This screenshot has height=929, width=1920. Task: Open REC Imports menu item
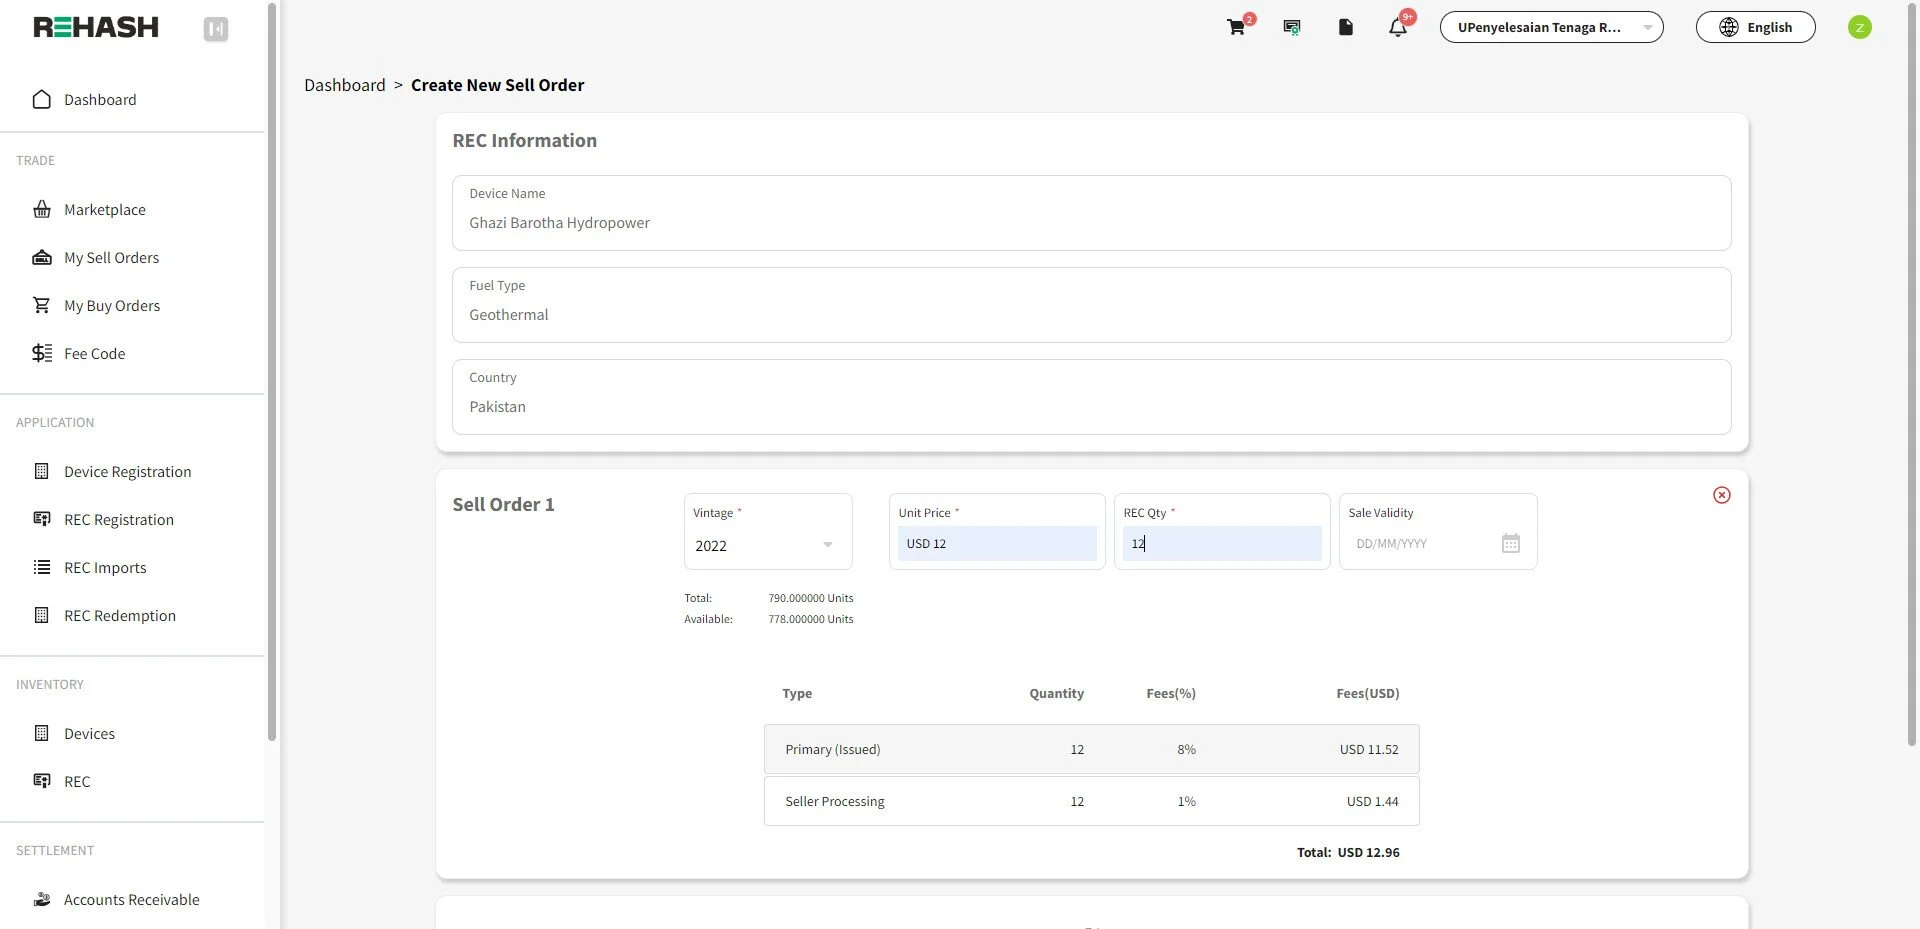(105, 567)
